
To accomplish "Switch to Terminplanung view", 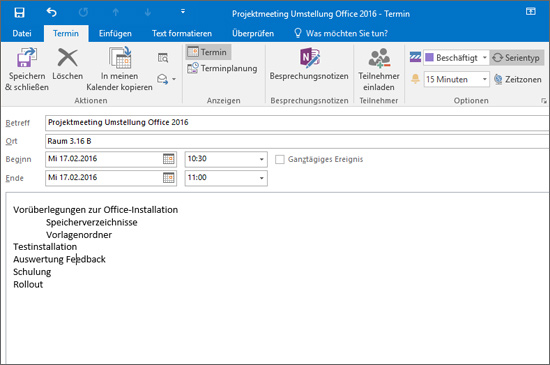I will tap(222, 68).
